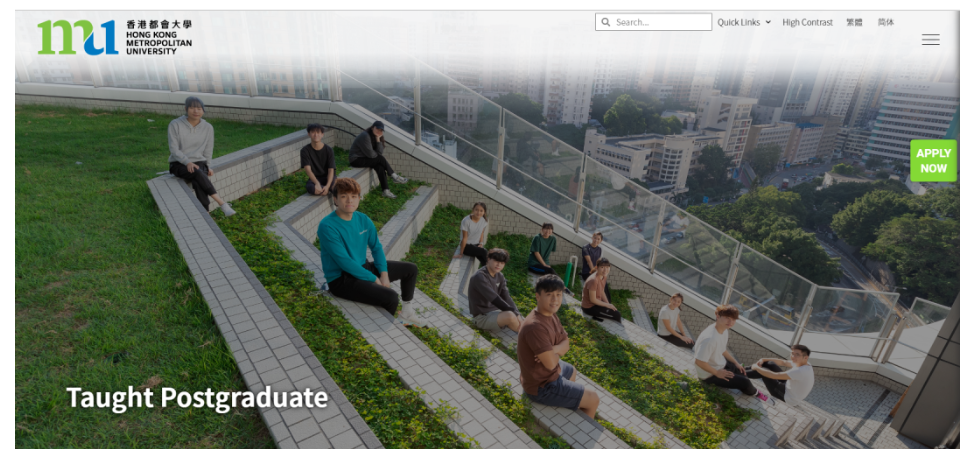Click the green and blue MU logo mark
This screenshot has height=449, width=965.
[x=78, y=37]
